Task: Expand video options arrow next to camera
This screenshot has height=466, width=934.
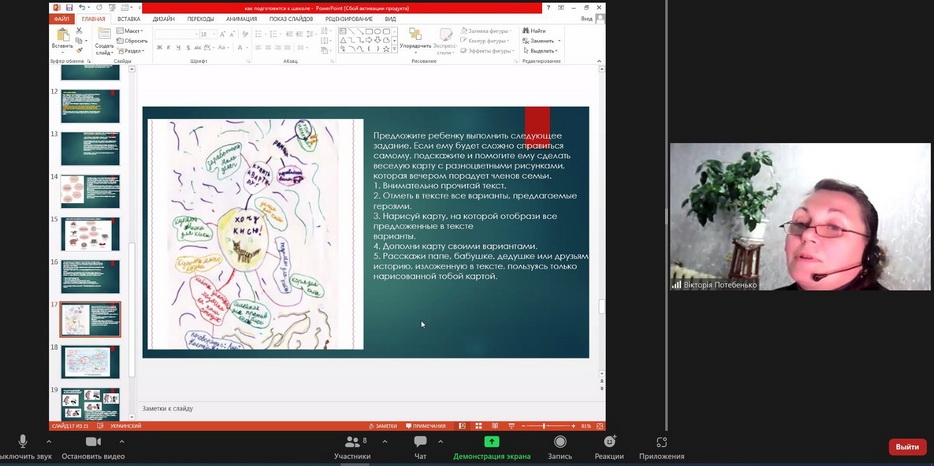Action: click(x=122, y=441)
